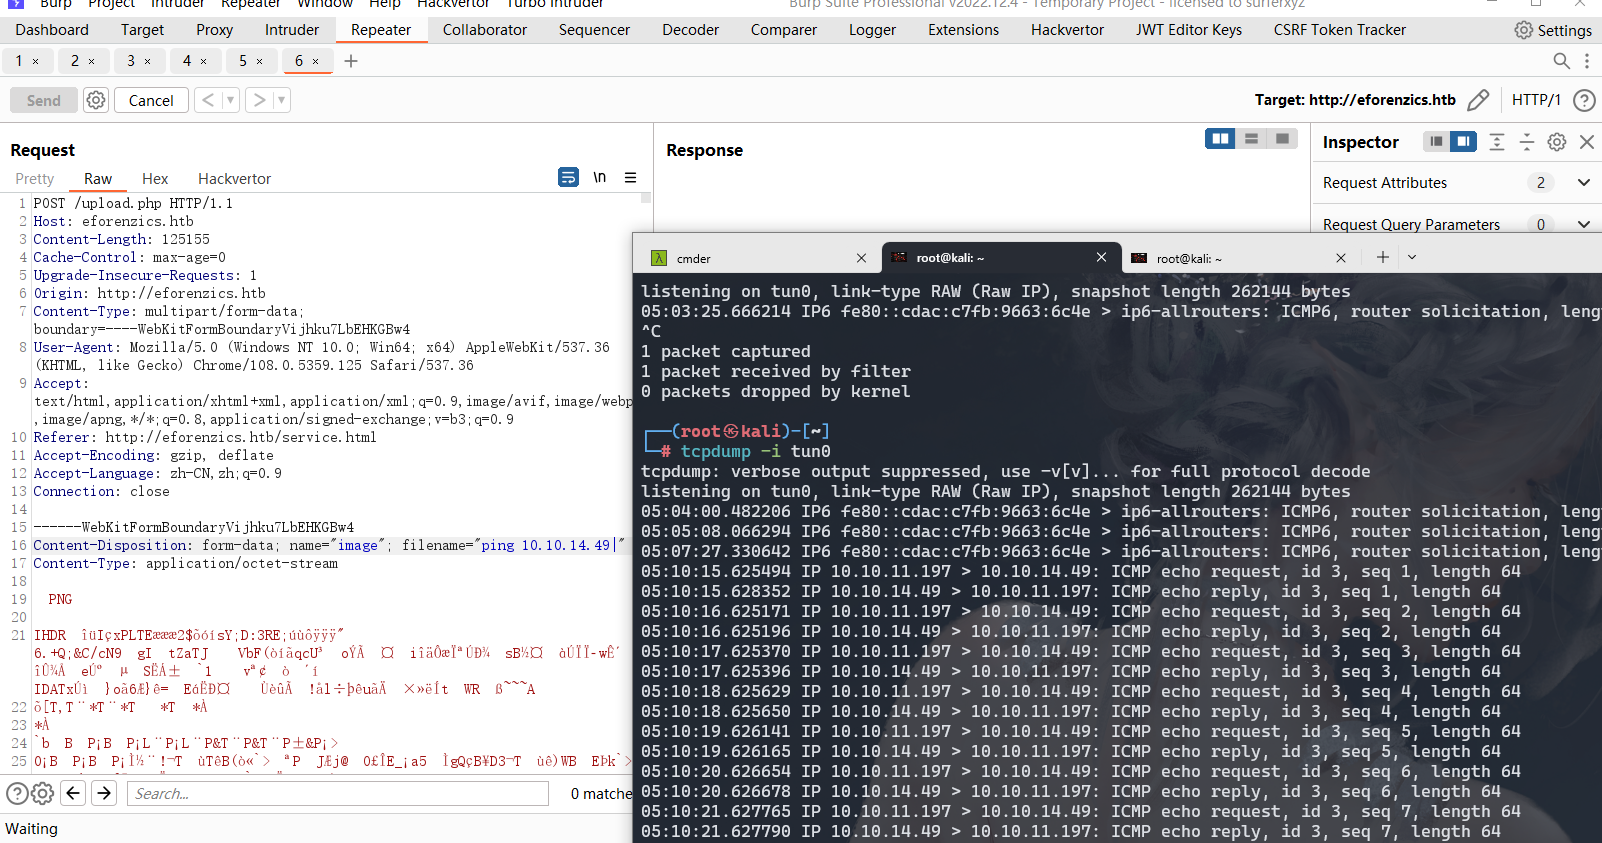Viewport: 1602px width, 843px height.
Task: Go to the Logger tab
Action: [872, 30]
